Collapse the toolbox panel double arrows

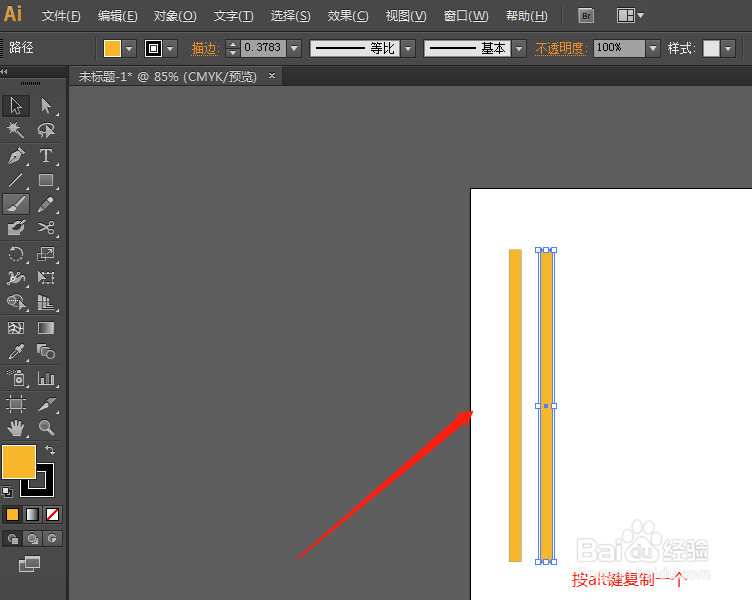(4, 71)
